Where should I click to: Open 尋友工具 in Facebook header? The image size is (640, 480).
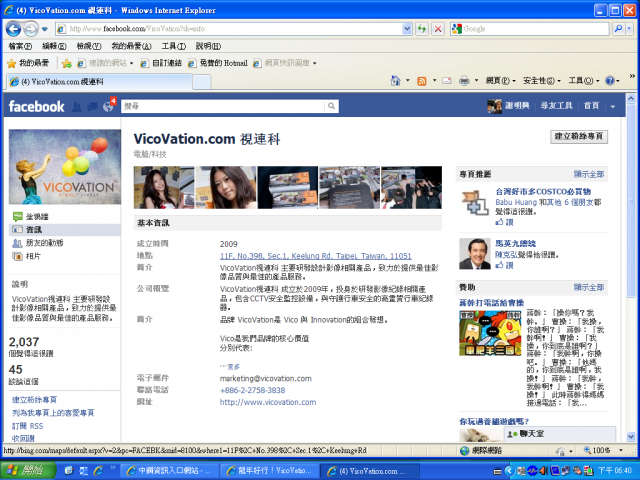click(556, 106)
